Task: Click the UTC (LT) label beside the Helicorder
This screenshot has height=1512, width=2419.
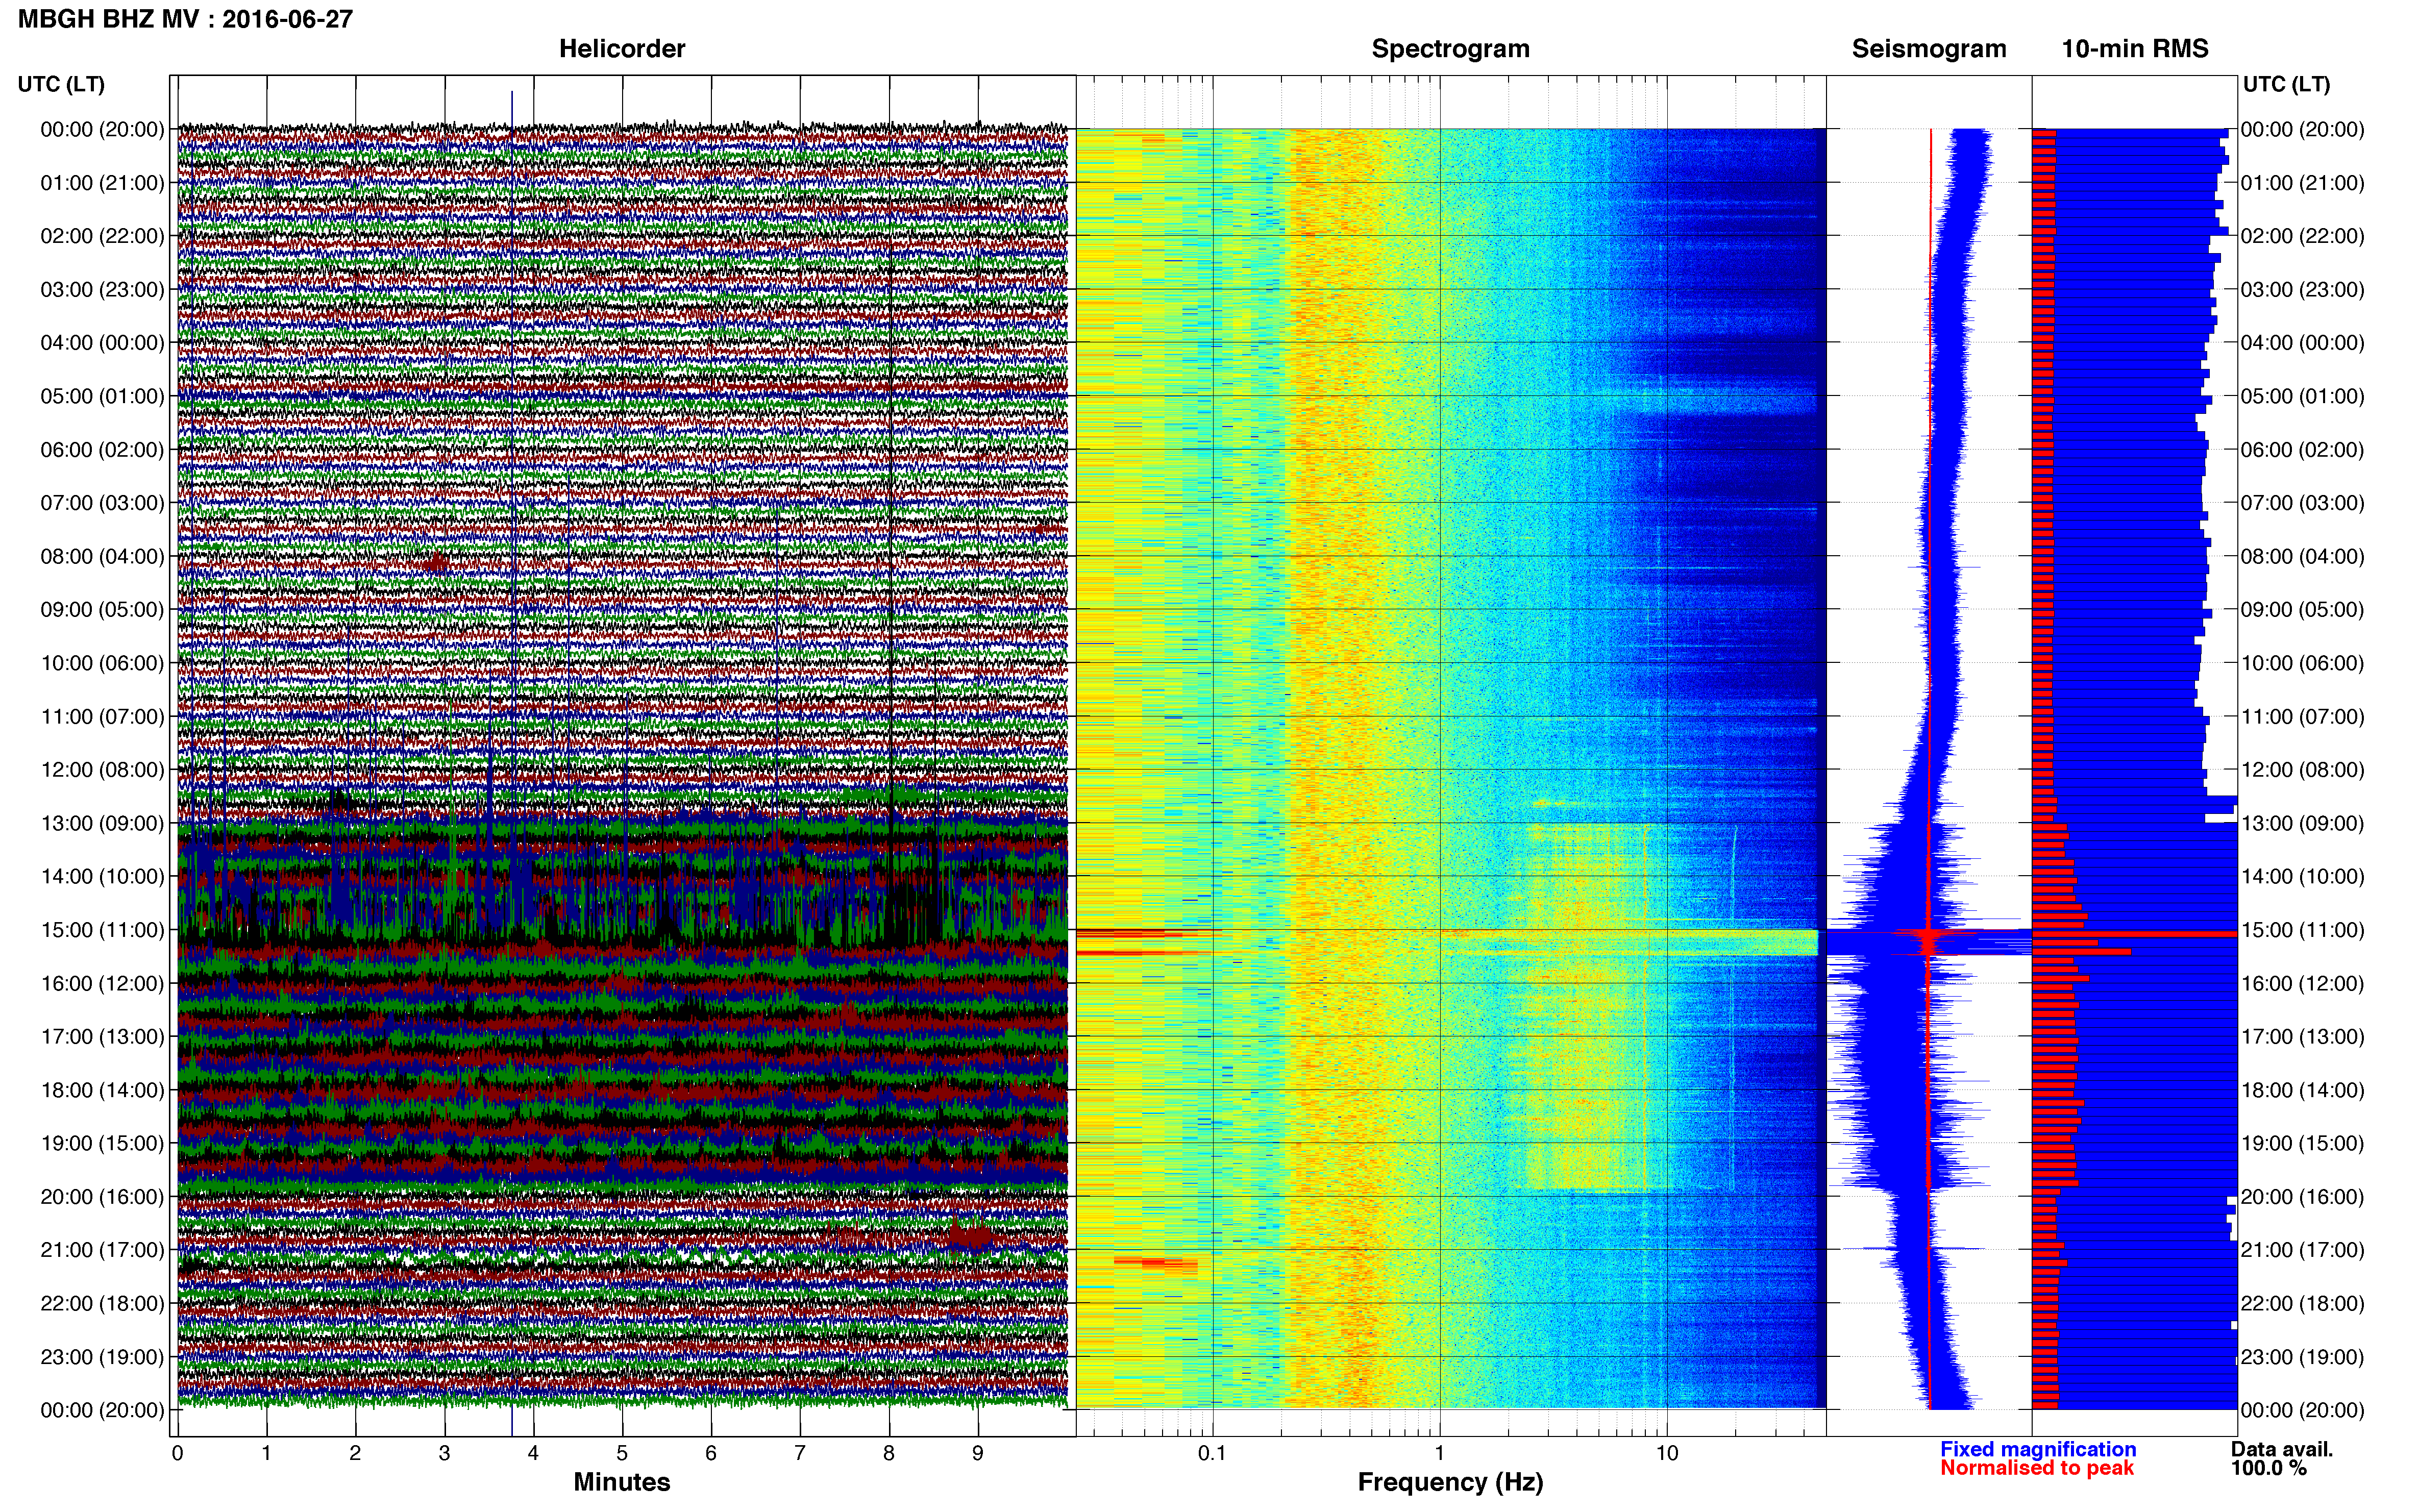Action: point(61,84)
